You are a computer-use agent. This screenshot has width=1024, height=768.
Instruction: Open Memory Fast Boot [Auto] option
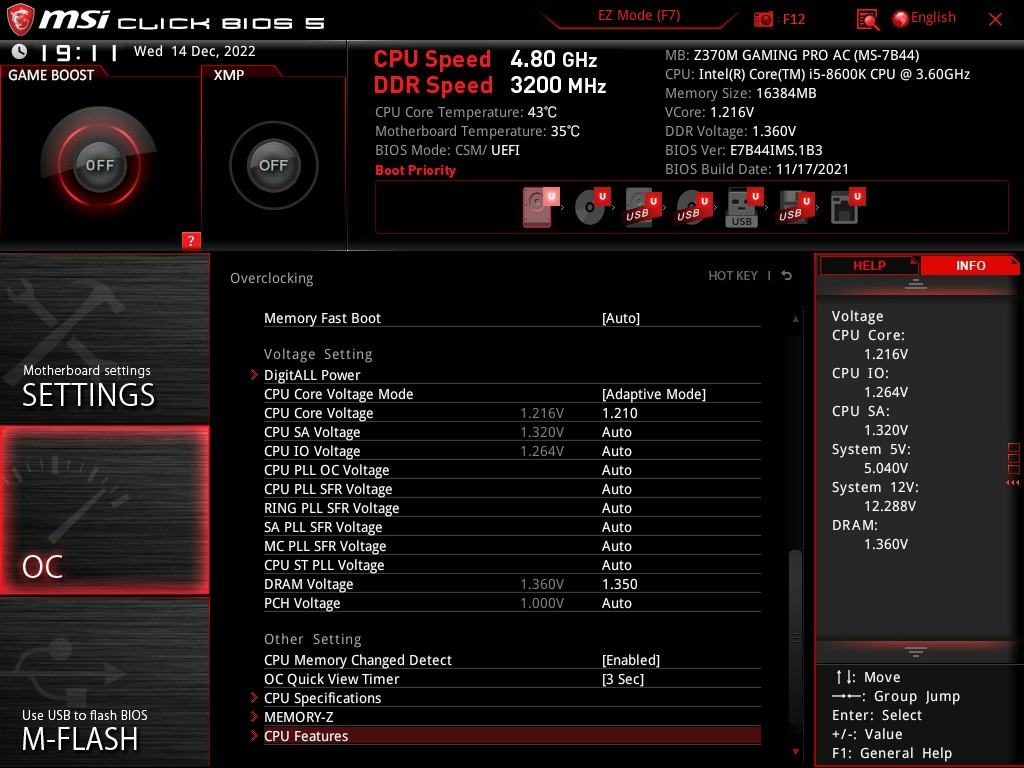coord(512,318)
